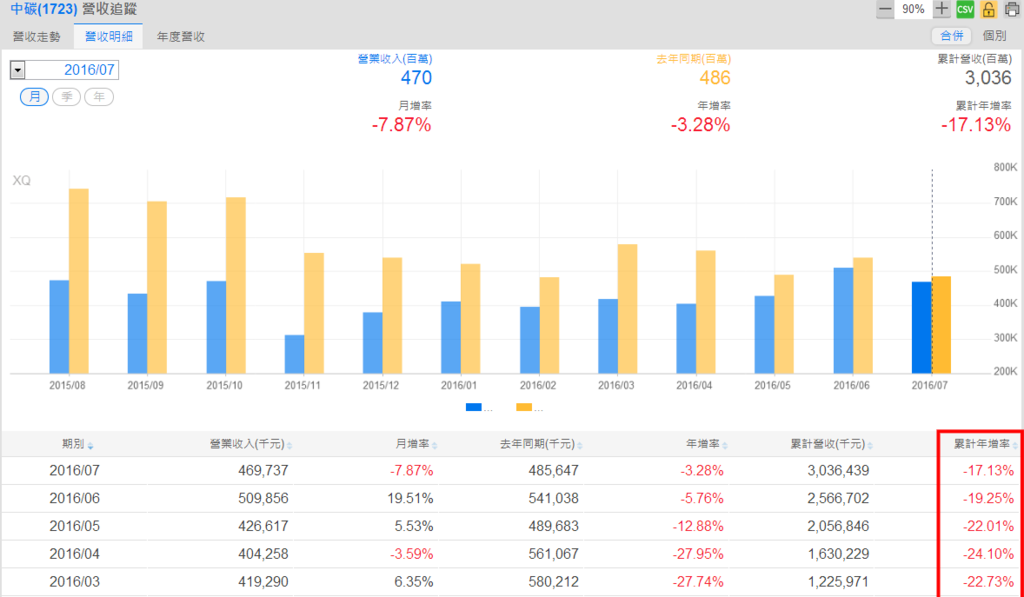Viewport: 1024px width, 597px height.
Task: Click the 去年同期(百萬) 486 summary value
Action: click(x=714, y=78)
